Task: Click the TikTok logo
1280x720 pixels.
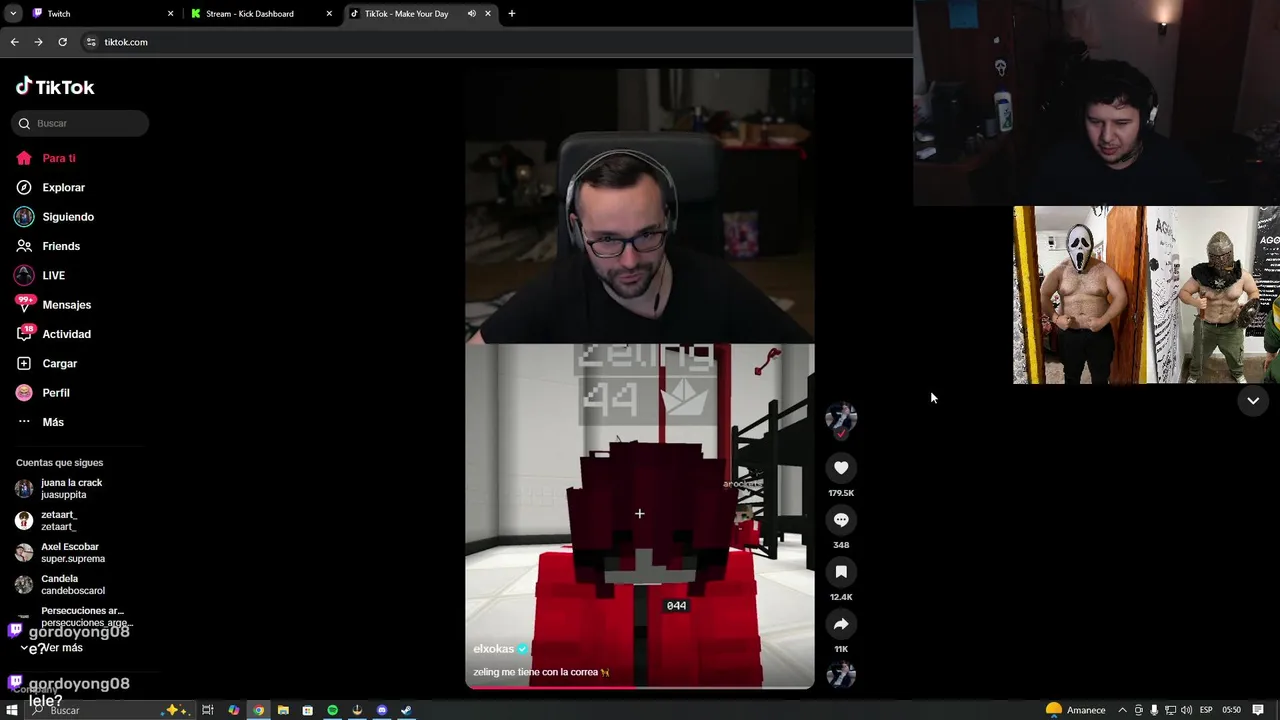Action: coord(55,87)
